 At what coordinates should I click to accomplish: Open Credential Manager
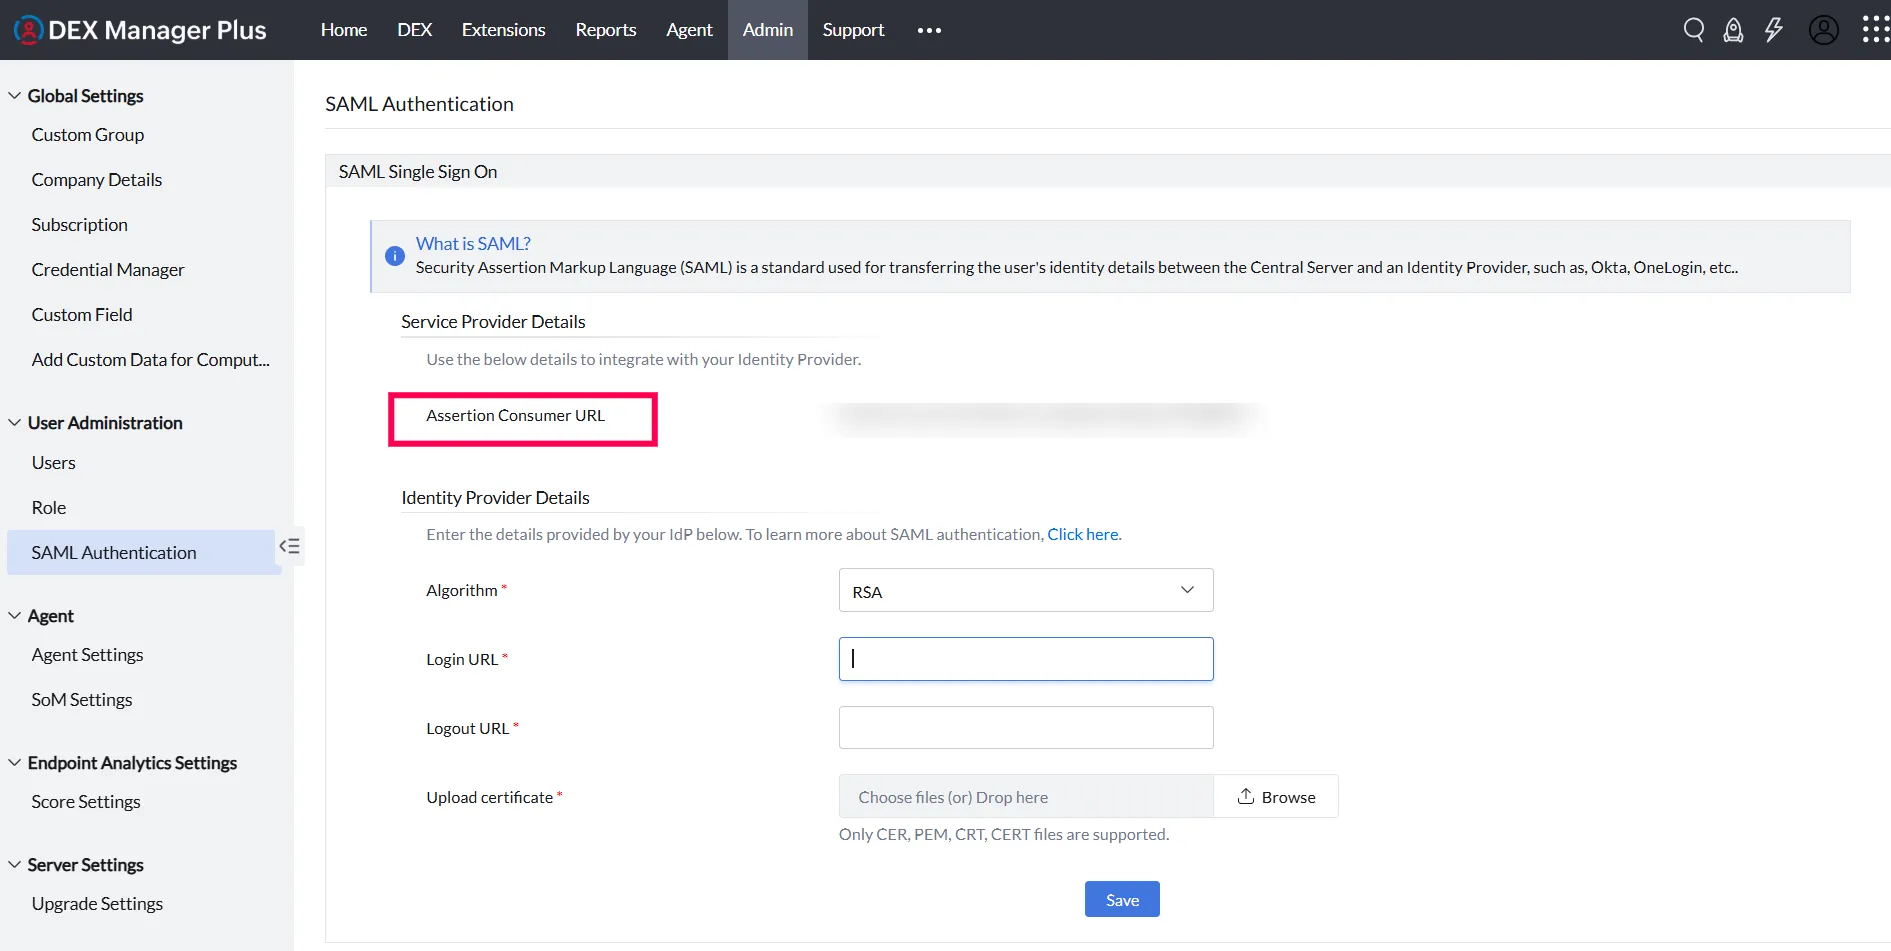click(108, 270)
